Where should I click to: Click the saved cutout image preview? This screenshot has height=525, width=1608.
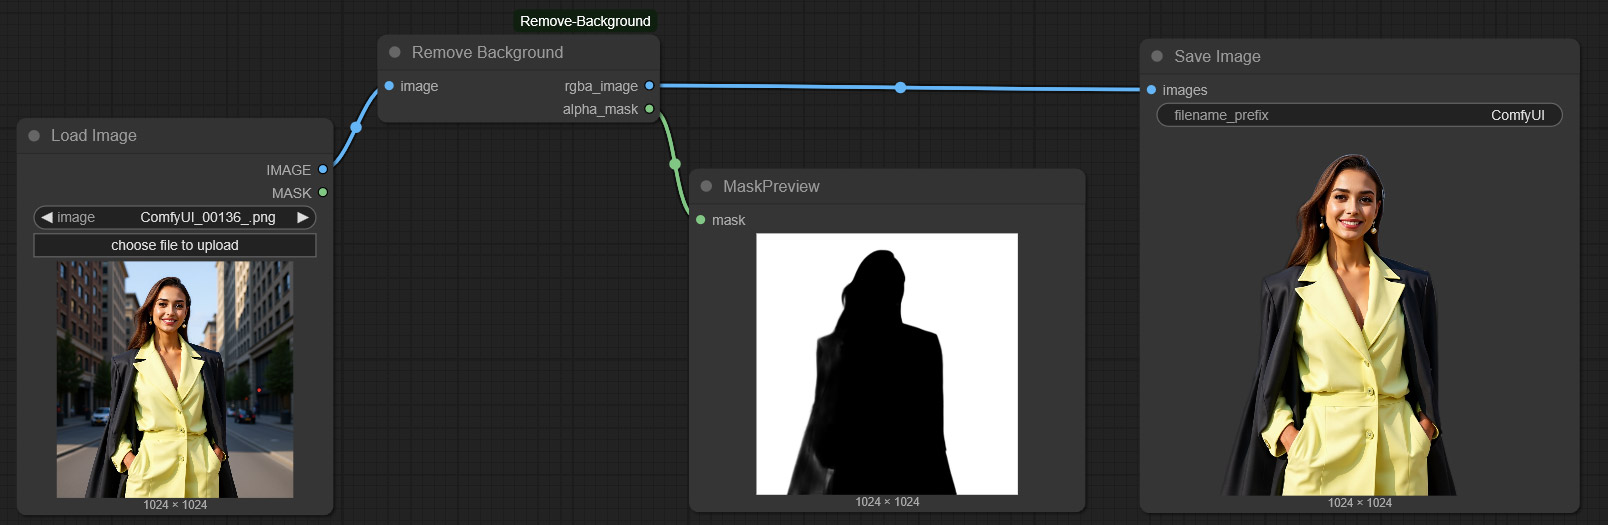click(x=1358, y=324)
